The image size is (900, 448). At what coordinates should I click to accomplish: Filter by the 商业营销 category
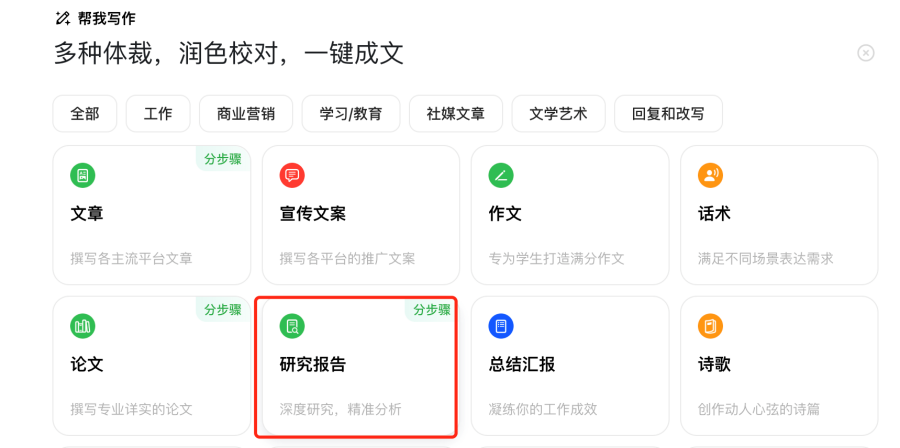(x=245, y=114)
